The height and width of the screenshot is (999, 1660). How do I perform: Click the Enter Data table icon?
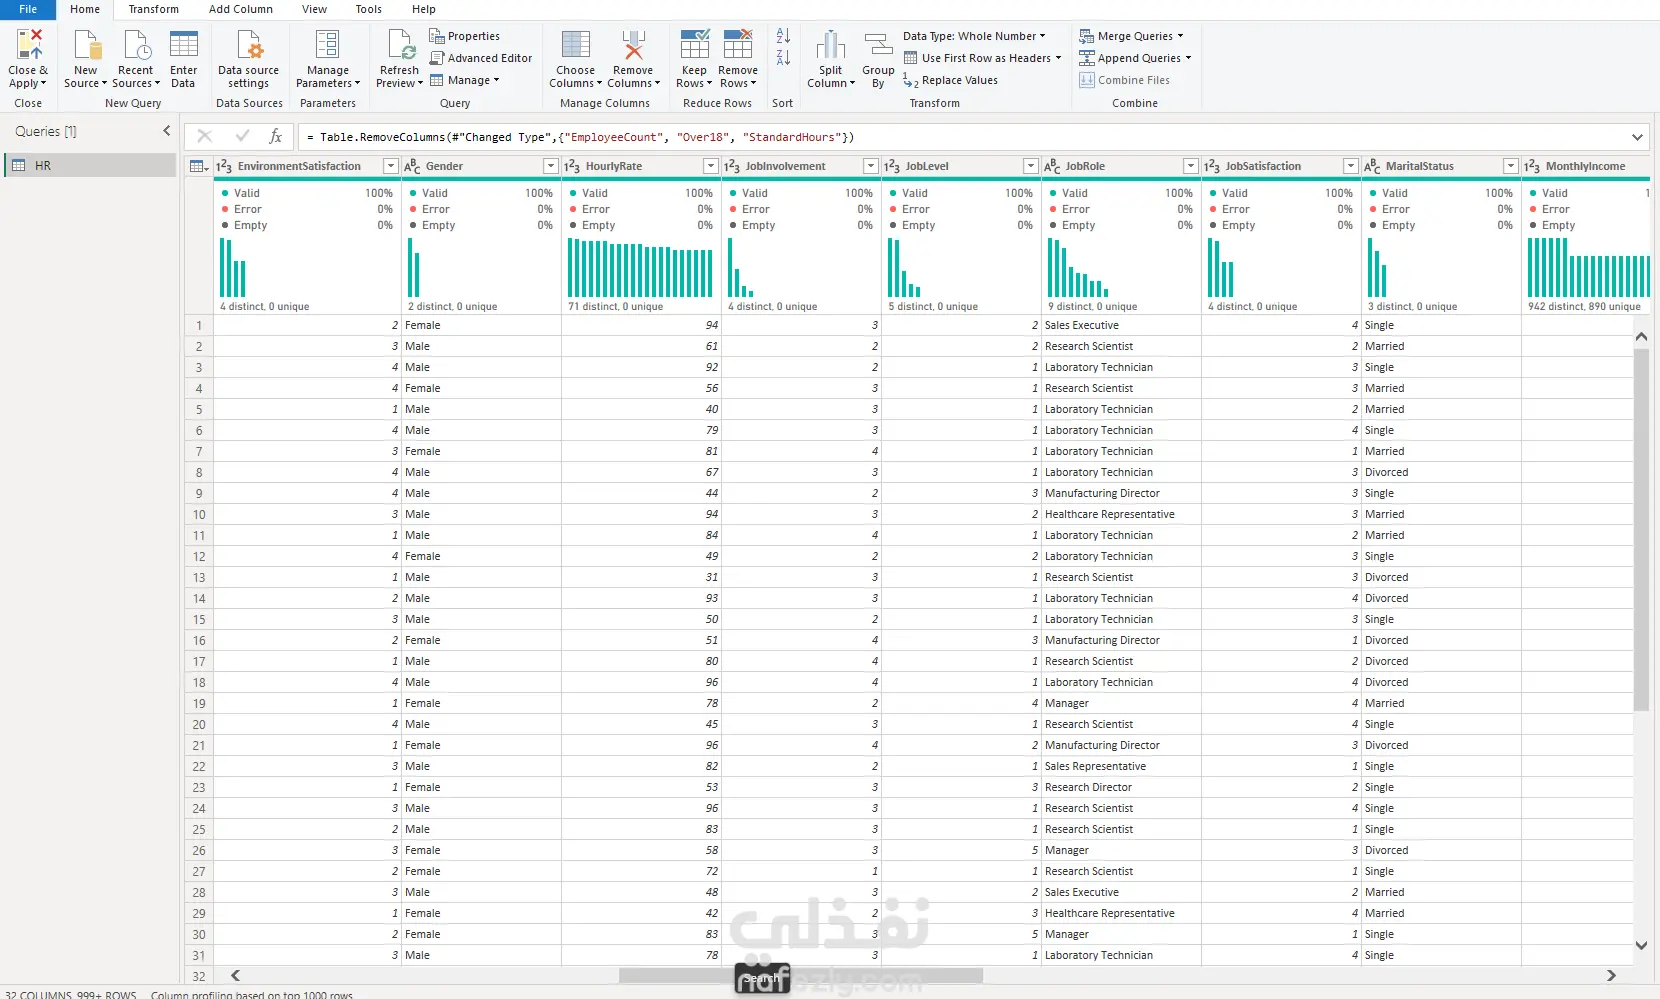pos(184,45)
